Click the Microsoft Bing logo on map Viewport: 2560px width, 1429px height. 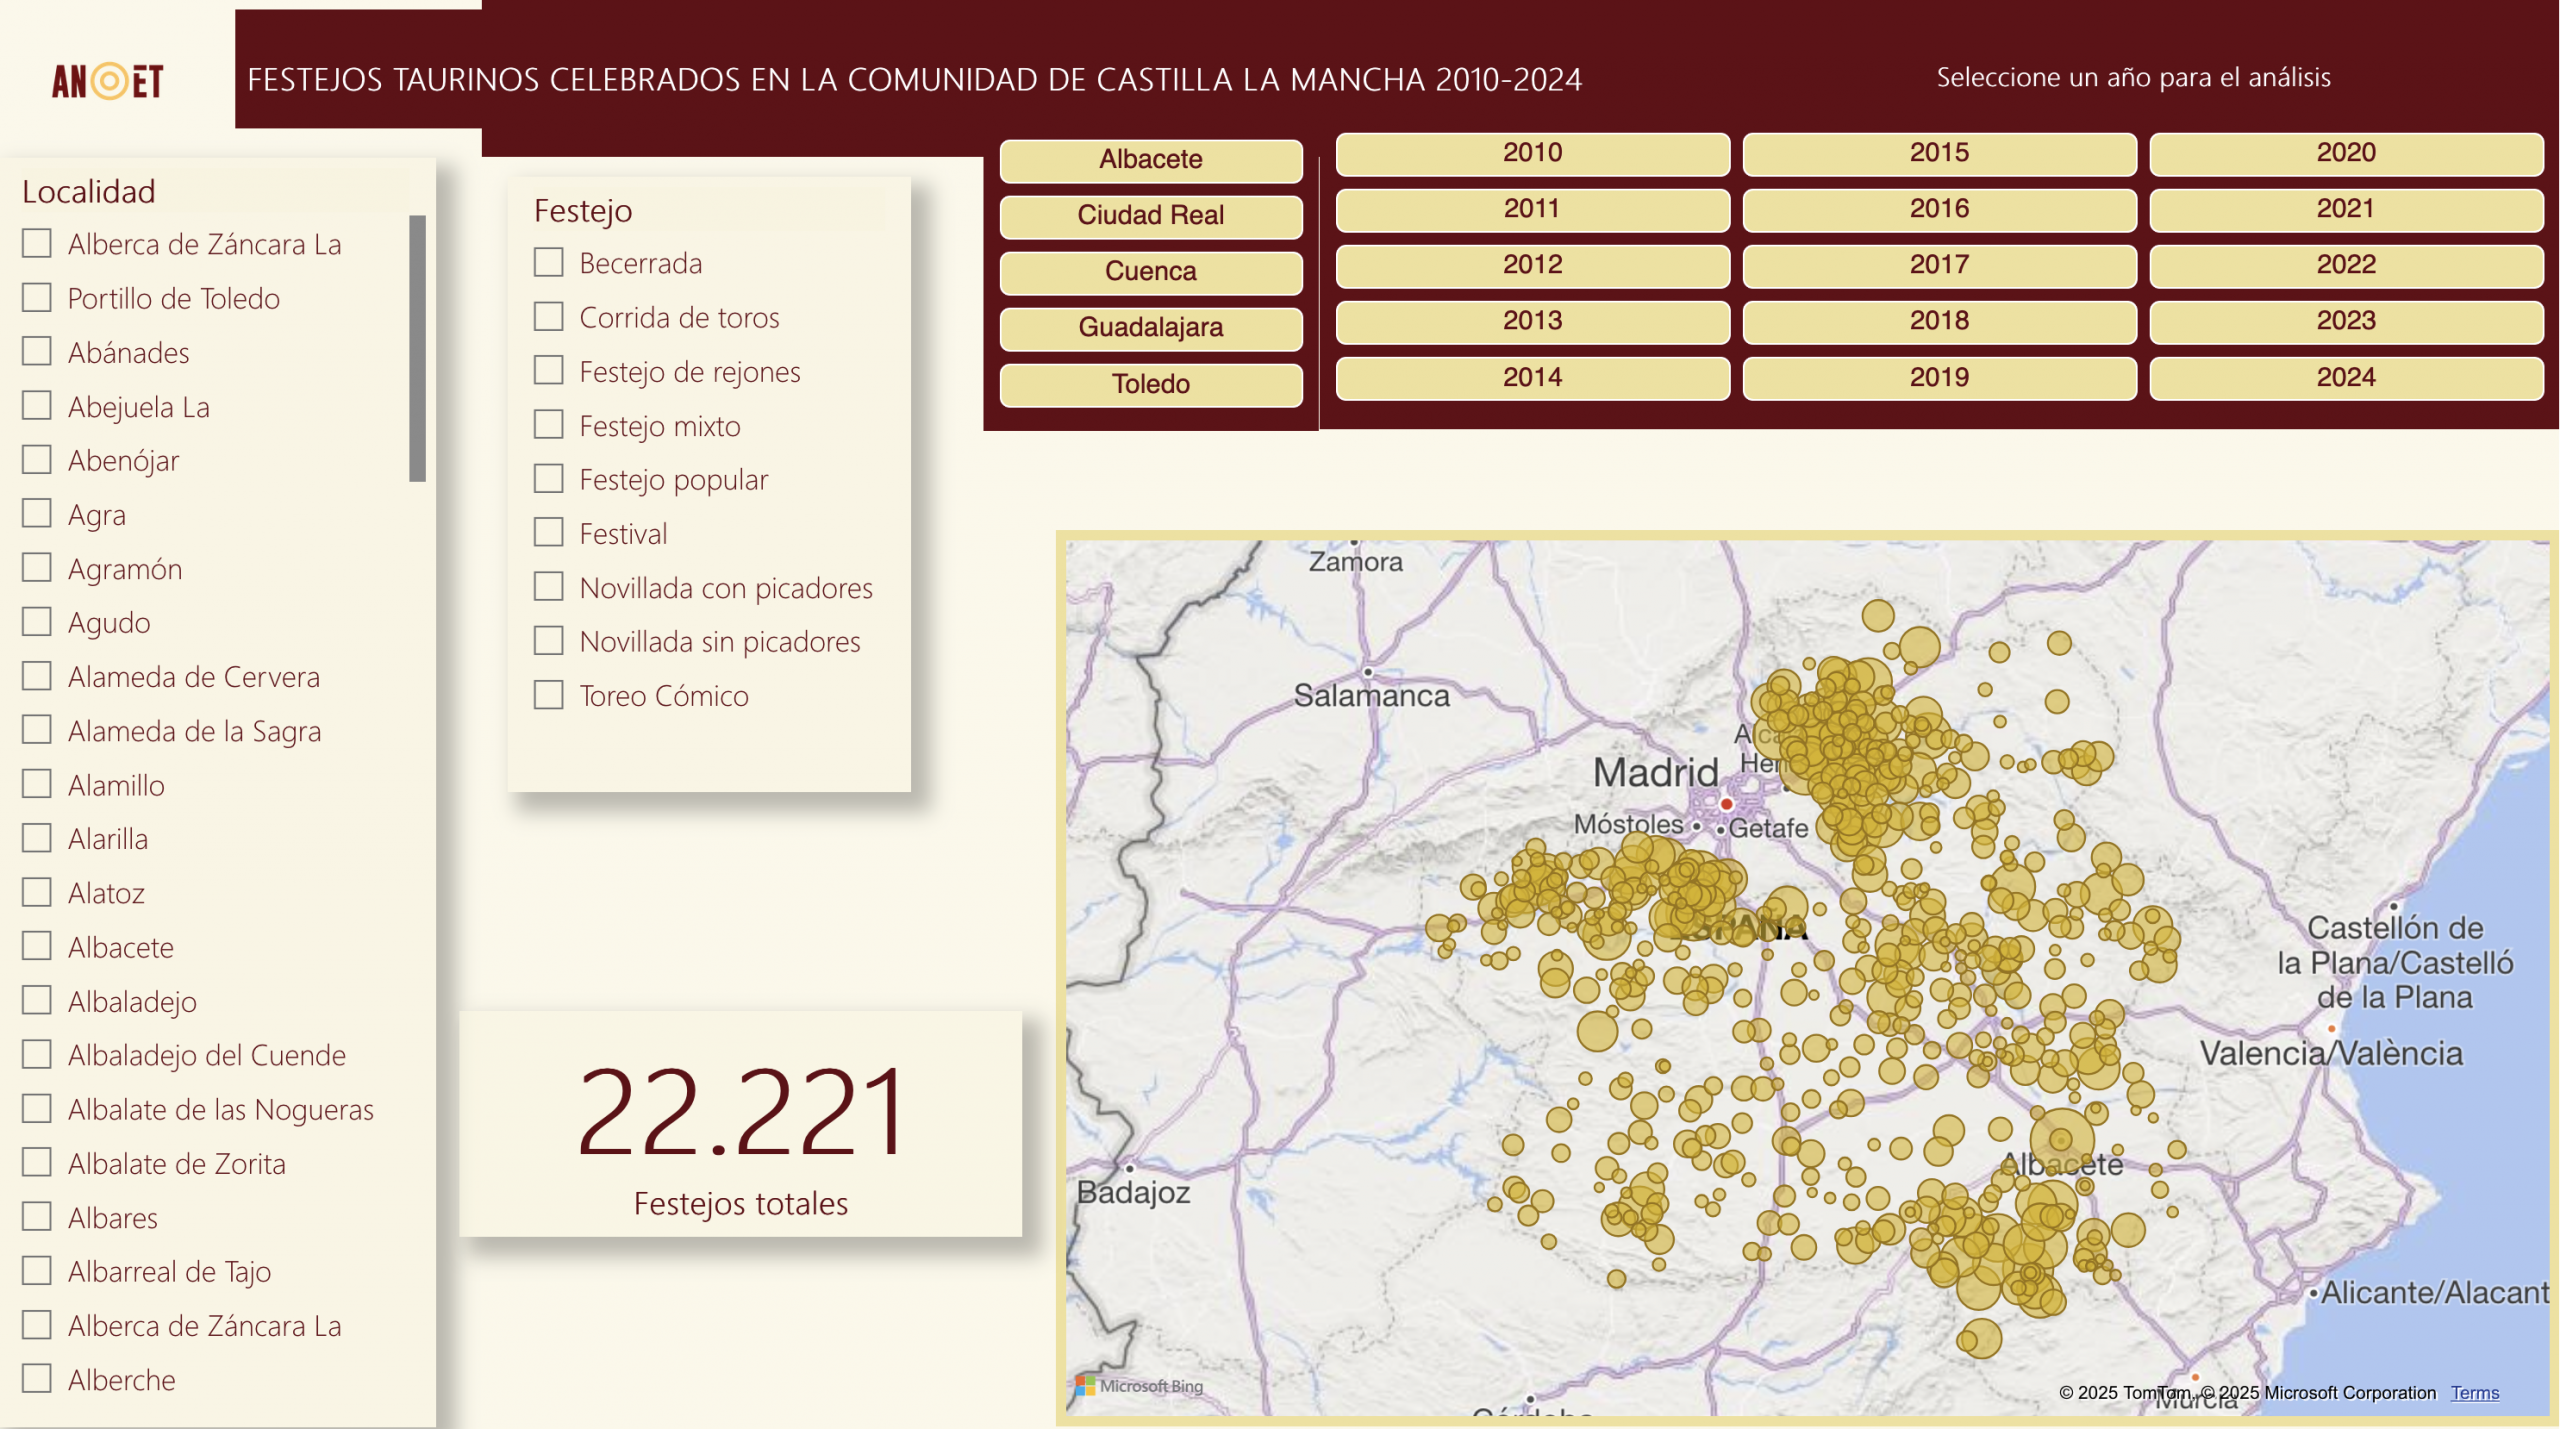[1139, 1386]
